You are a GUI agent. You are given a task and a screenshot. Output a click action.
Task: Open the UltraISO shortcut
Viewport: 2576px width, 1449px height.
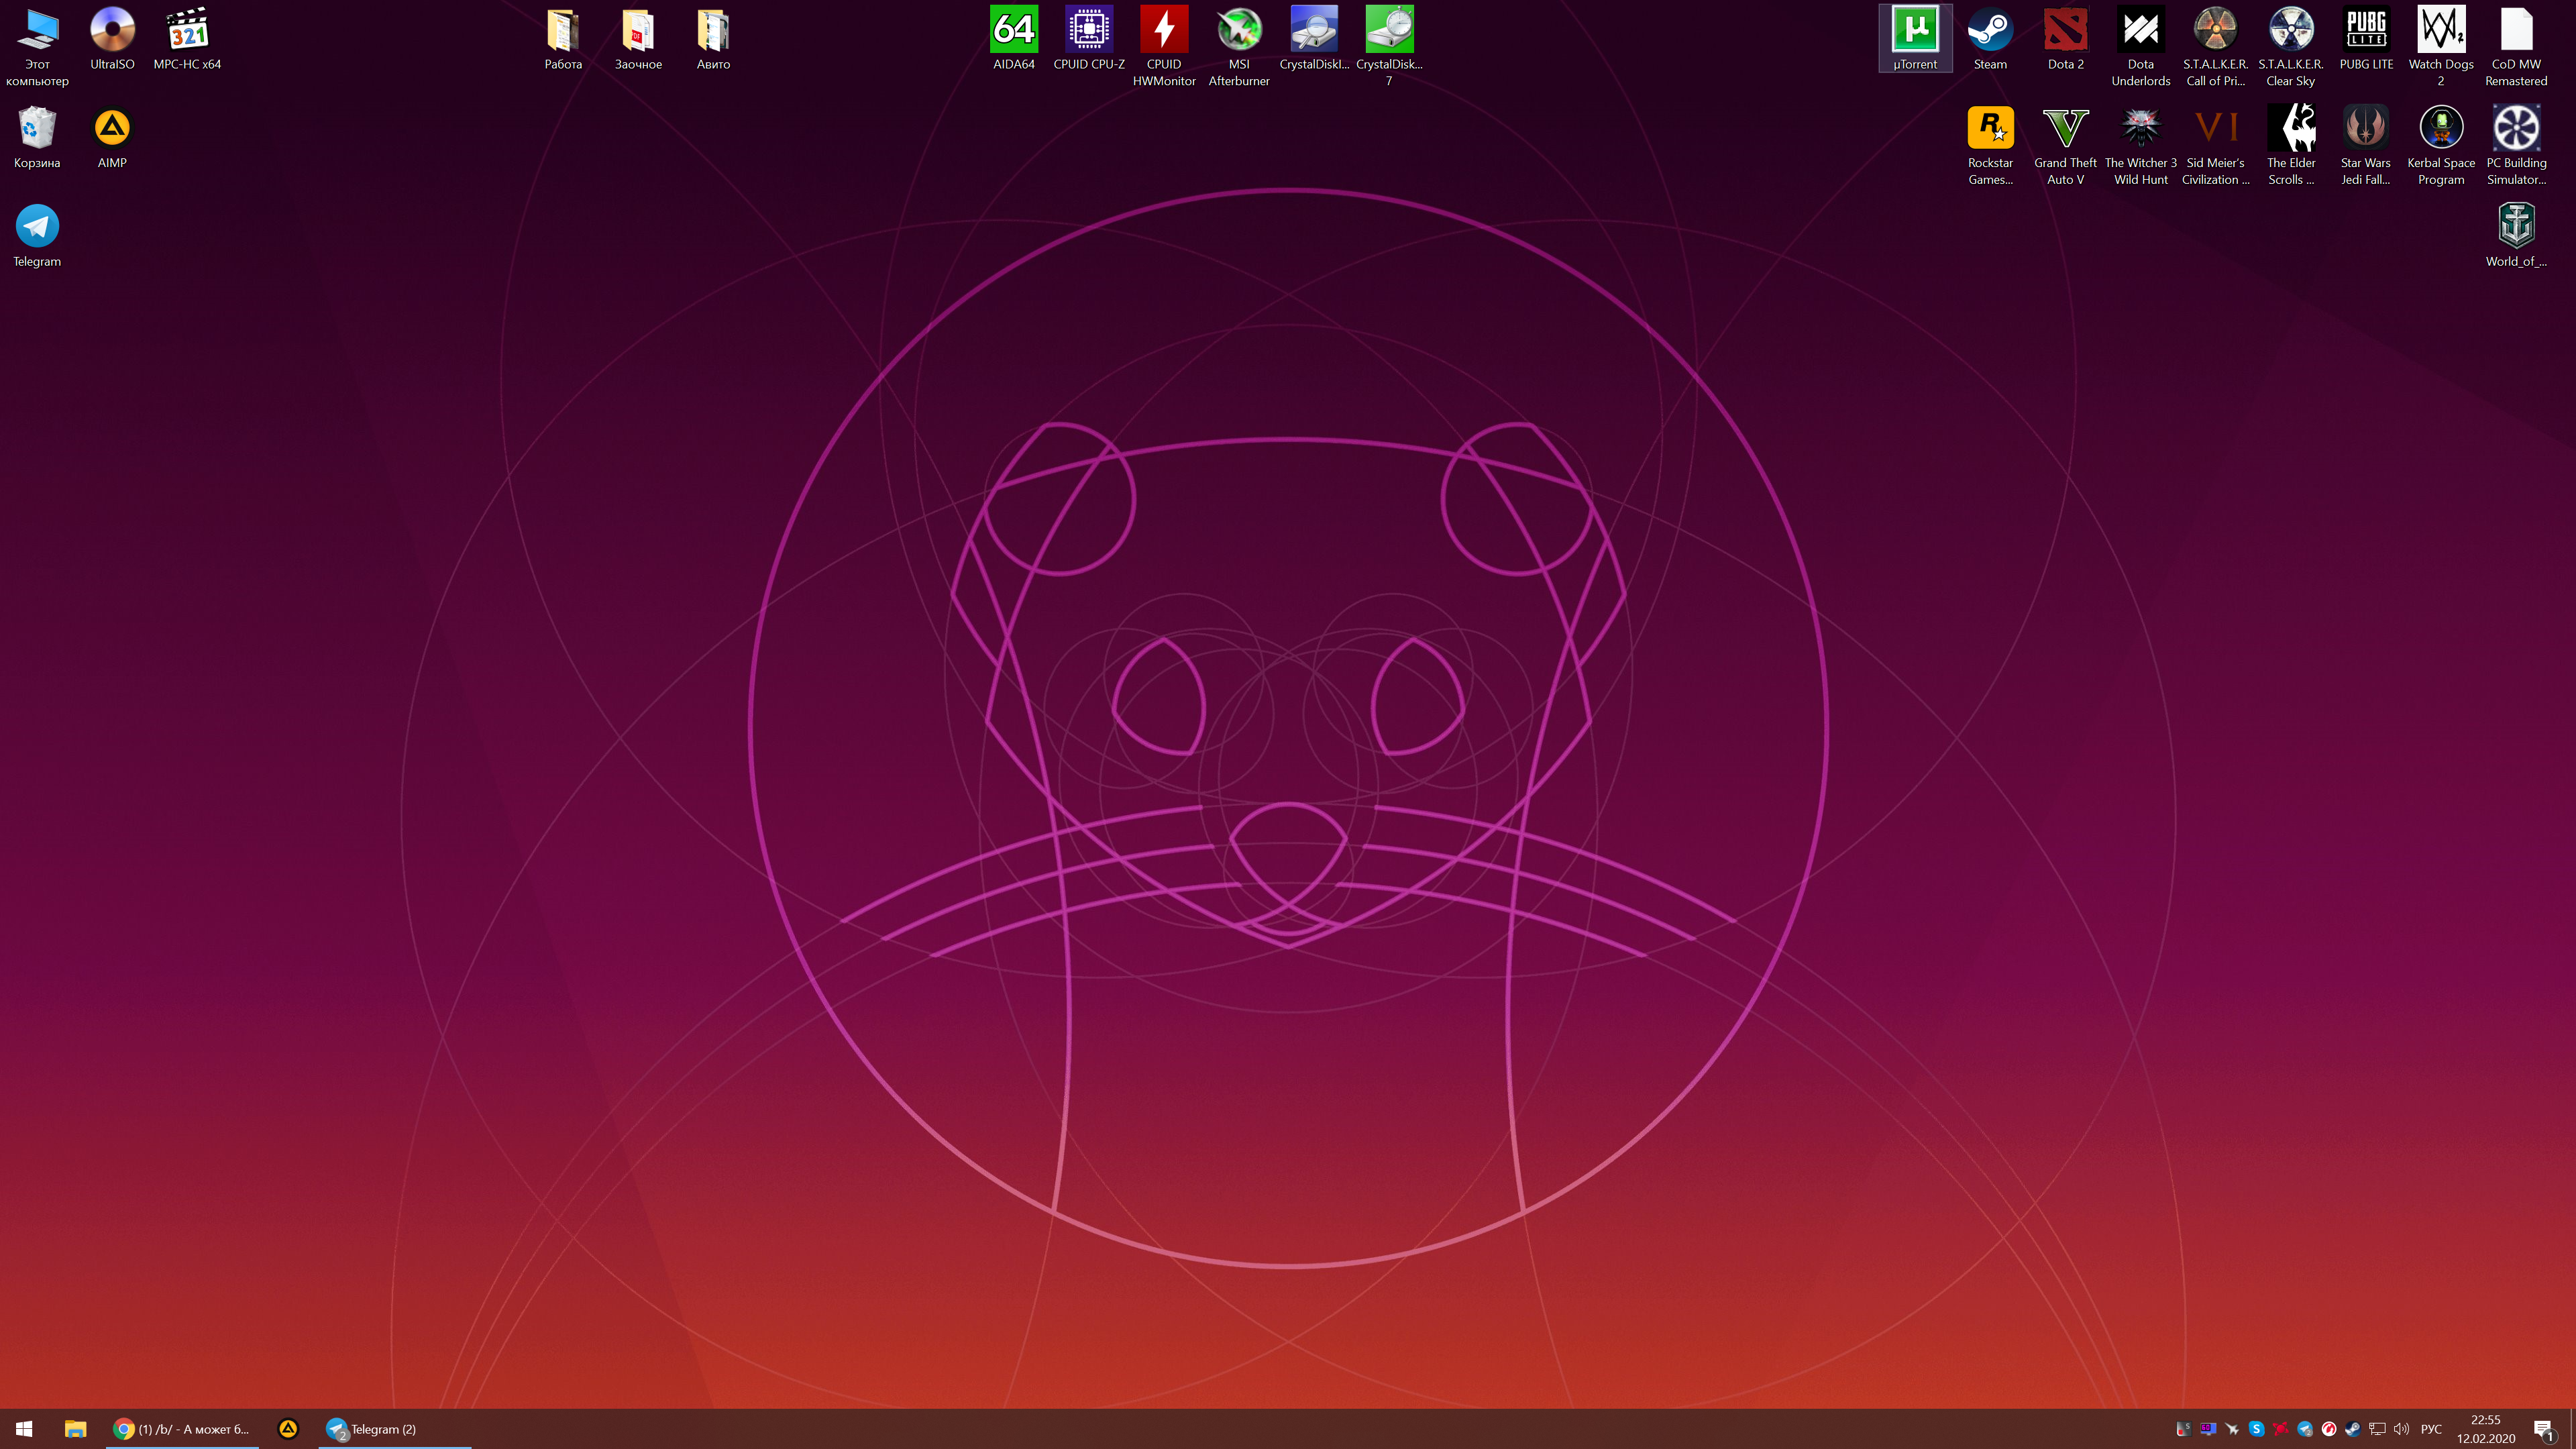(x=112, y=38)
